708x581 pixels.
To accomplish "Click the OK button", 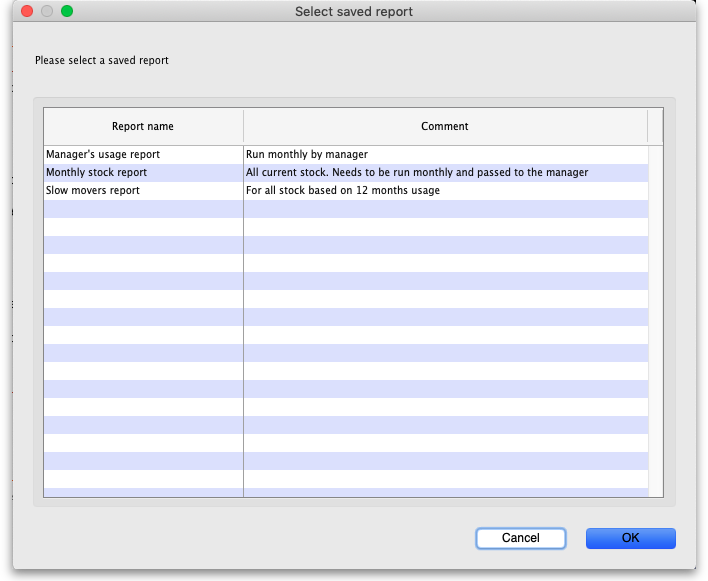I will [630, 538].
